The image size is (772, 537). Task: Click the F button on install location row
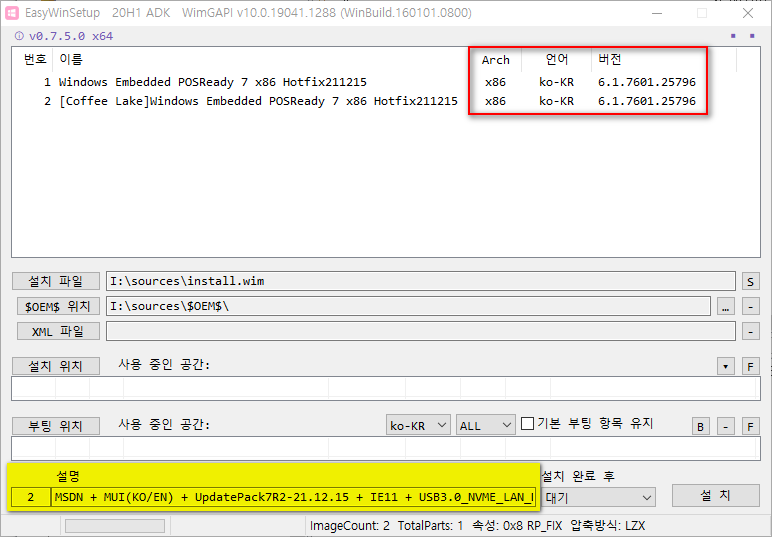tap(750, 366)
